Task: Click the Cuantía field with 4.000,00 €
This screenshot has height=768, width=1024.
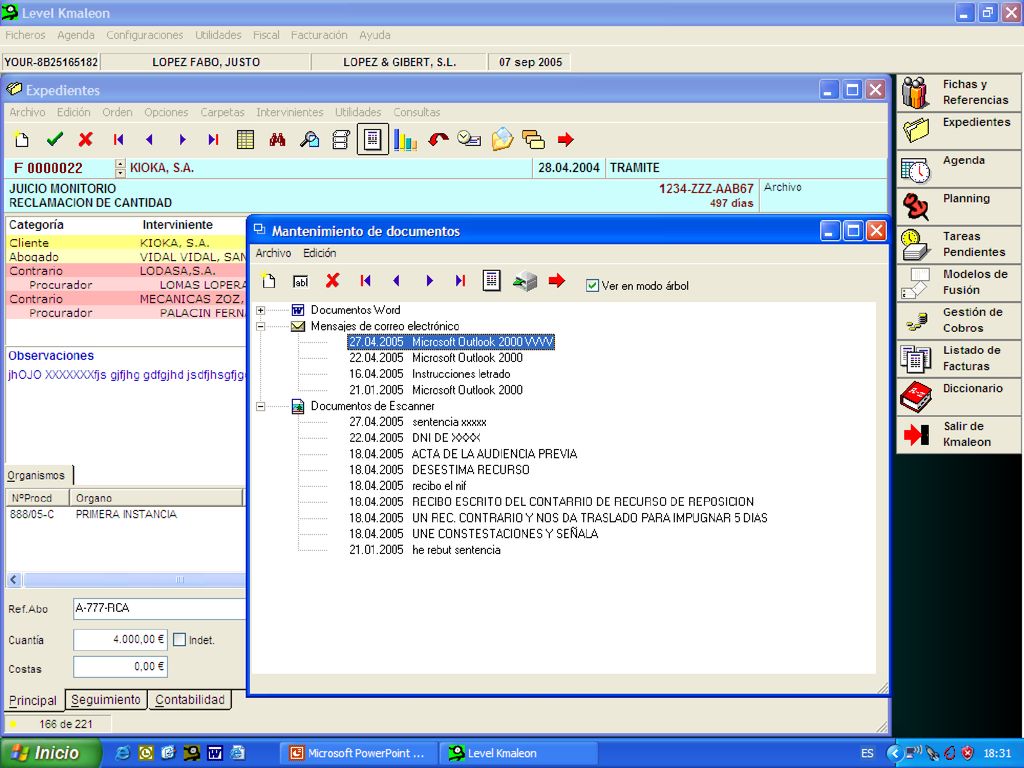Action: [120, 640]
